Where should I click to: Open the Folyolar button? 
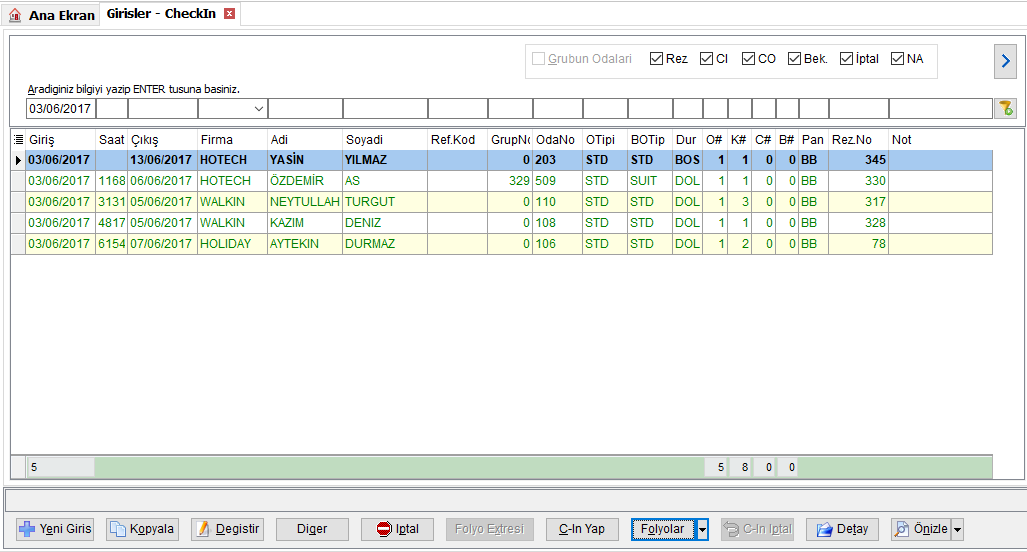pyautogui.click(x=663, y=529)
